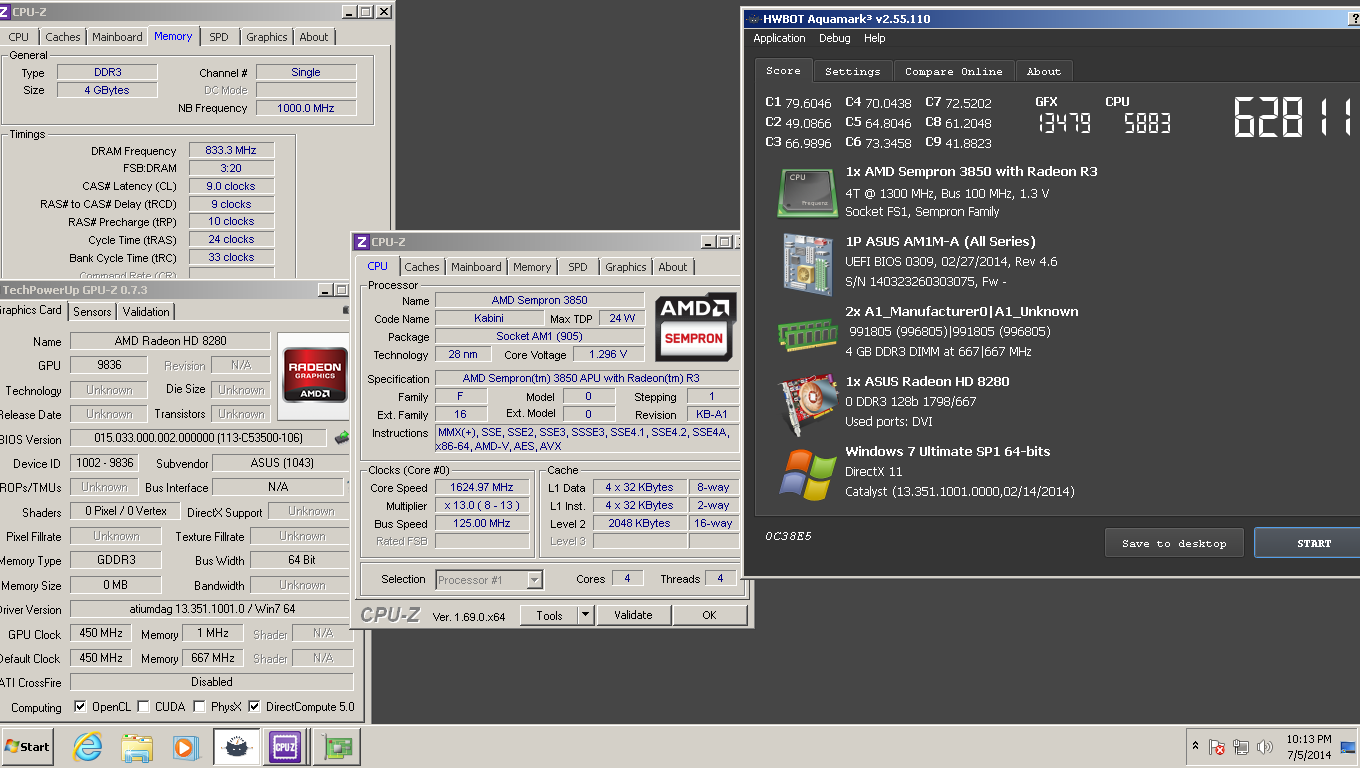Open Windows Explorer folder on taskbar

137,747
